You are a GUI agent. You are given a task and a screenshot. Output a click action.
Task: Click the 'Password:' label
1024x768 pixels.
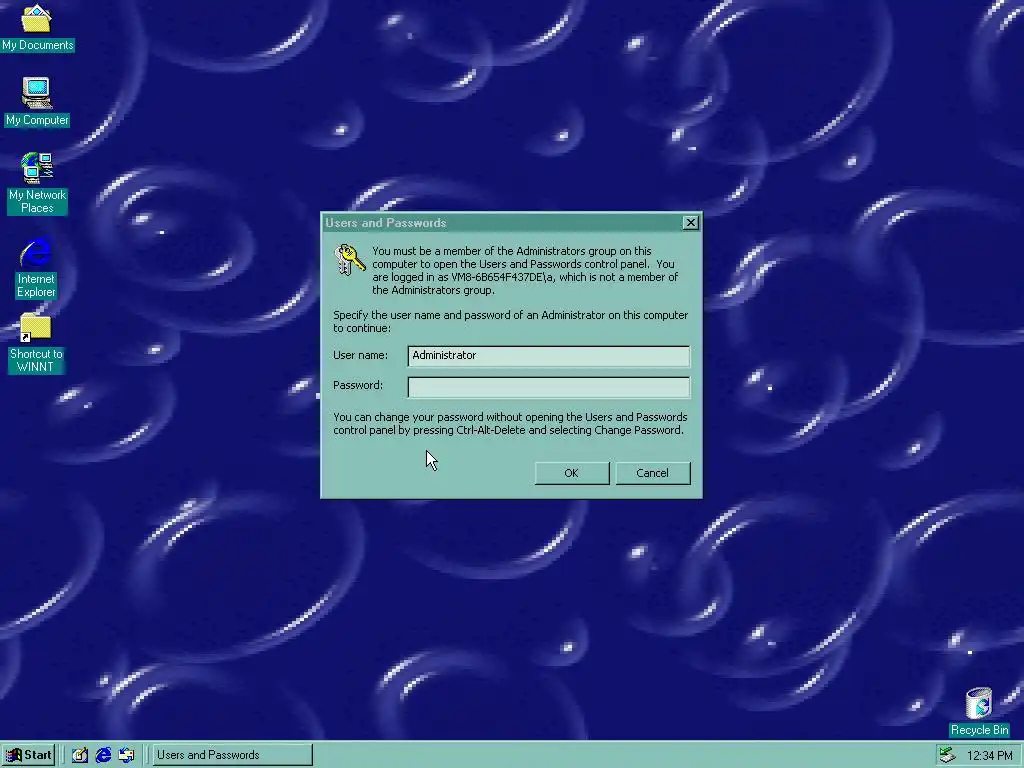click(x=358, y=385)
